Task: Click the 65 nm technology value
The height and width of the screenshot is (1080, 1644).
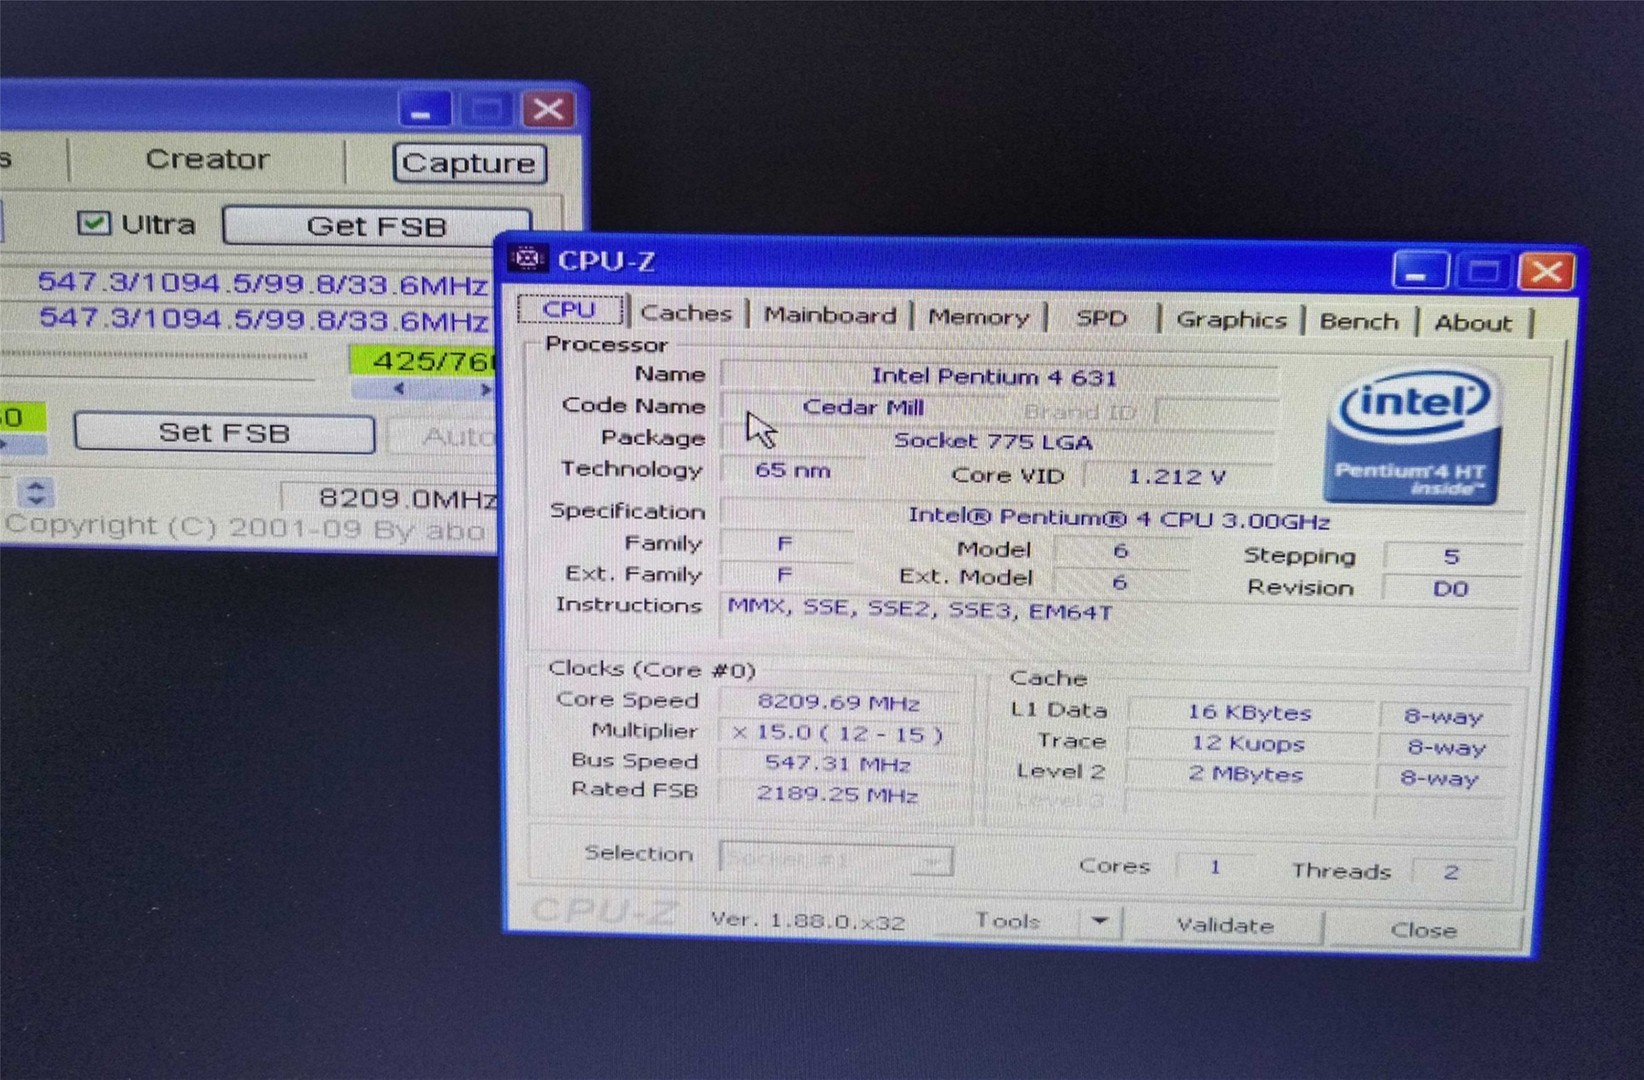Action: coord(792,470)
